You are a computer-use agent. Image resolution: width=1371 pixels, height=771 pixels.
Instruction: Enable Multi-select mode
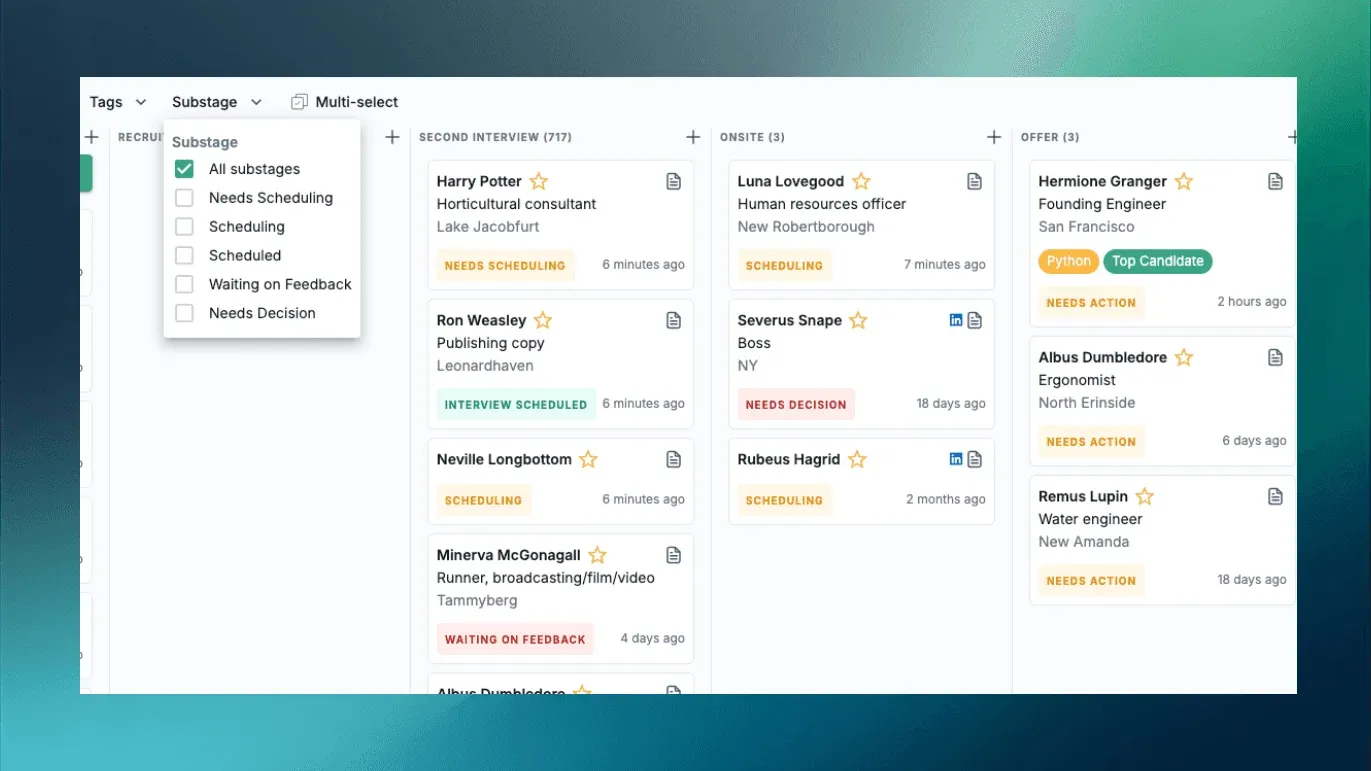click(x=344, y=102)
